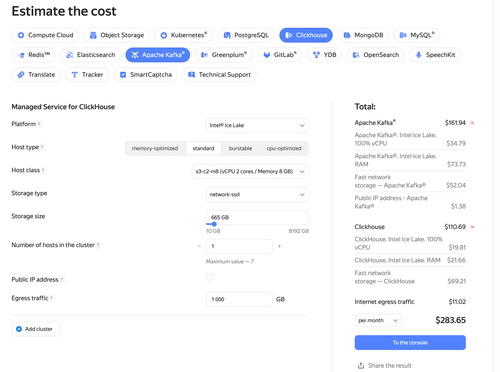Click the Redis chip icon
500x372 pixels.
pyautogui.click(x=21, y=55)
